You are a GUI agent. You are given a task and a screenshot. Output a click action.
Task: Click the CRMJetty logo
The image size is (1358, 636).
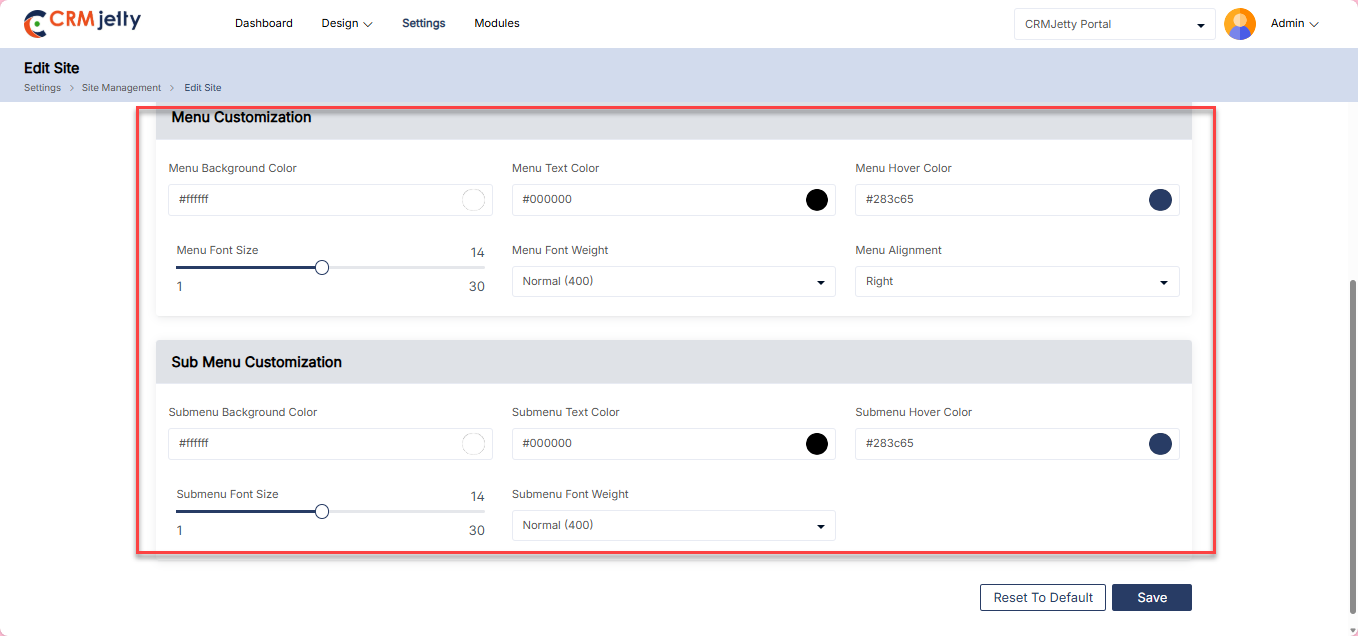[x=82, y=23]
